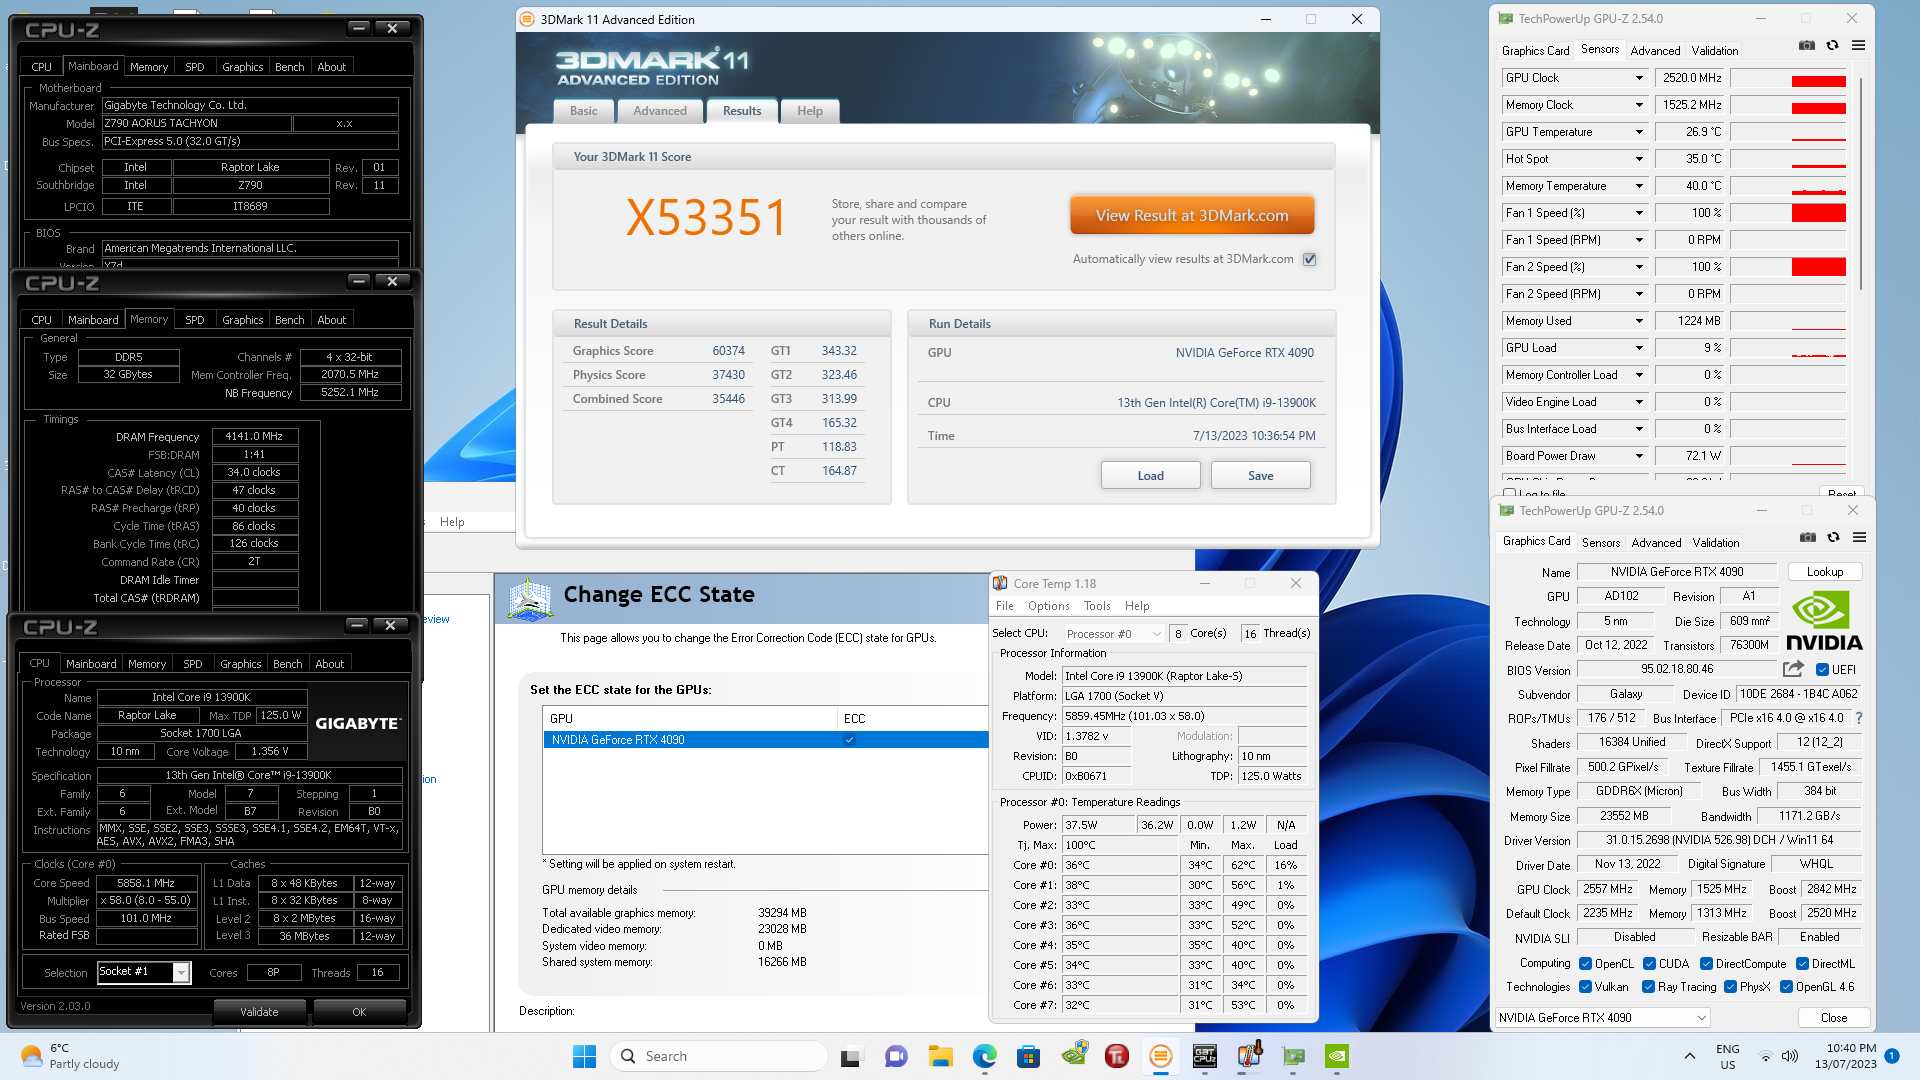Click refresh icon in GPU-Z Sensors window

coord(1832,45)
